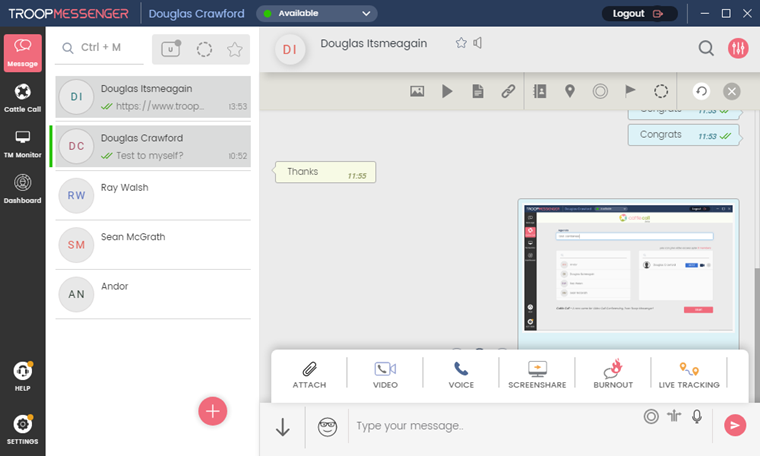Open Settings in the sidebar
This screenshot has height=456, width=760.
pos(22,430)
